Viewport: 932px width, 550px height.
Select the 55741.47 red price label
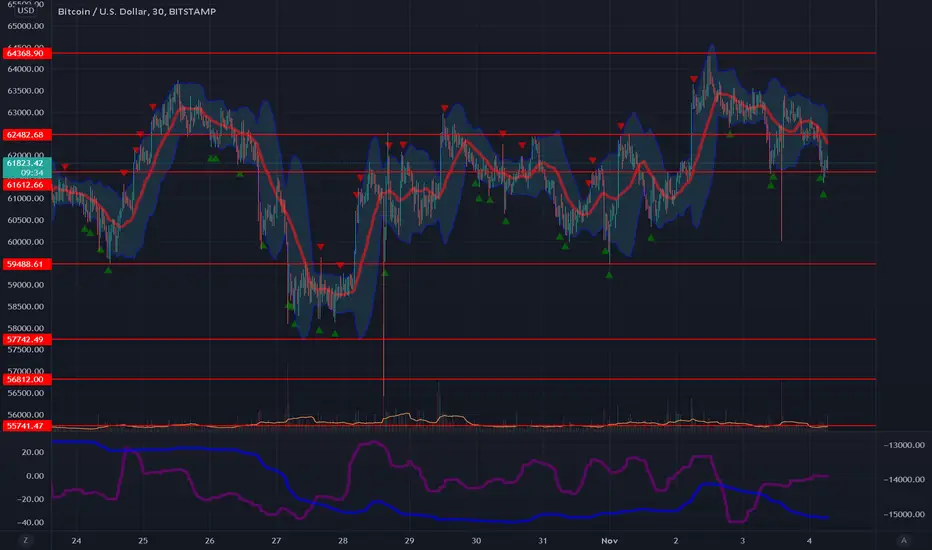coord(26,426)
